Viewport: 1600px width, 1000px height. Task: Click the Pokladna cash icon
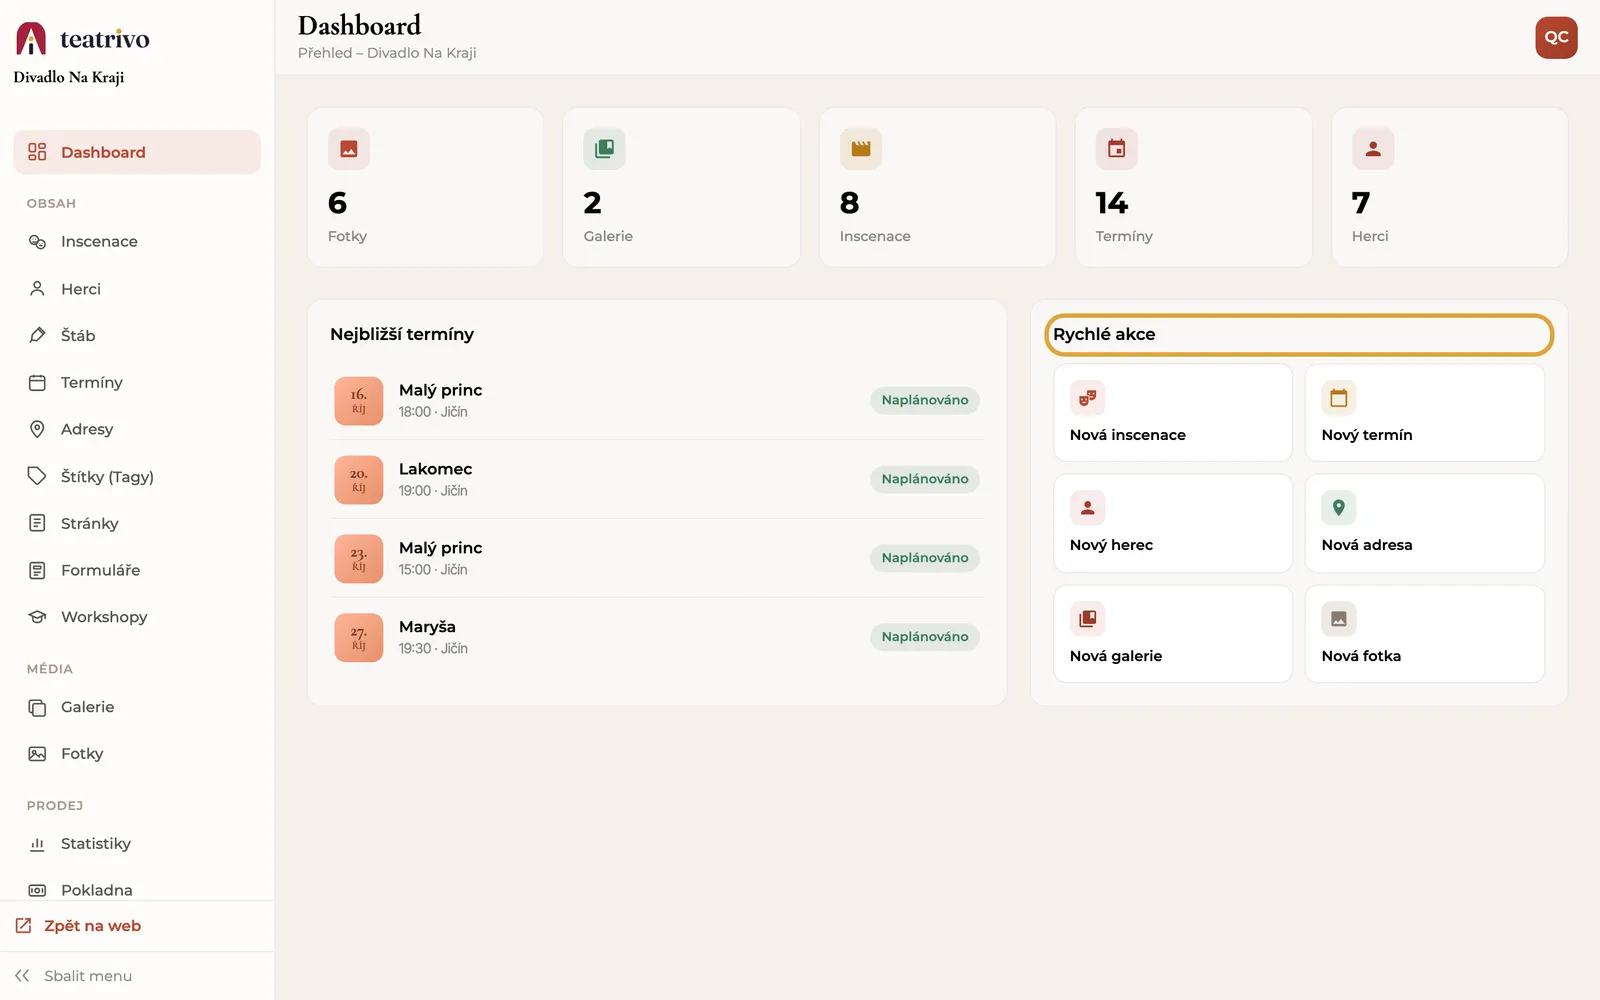(x=37, y=890)
